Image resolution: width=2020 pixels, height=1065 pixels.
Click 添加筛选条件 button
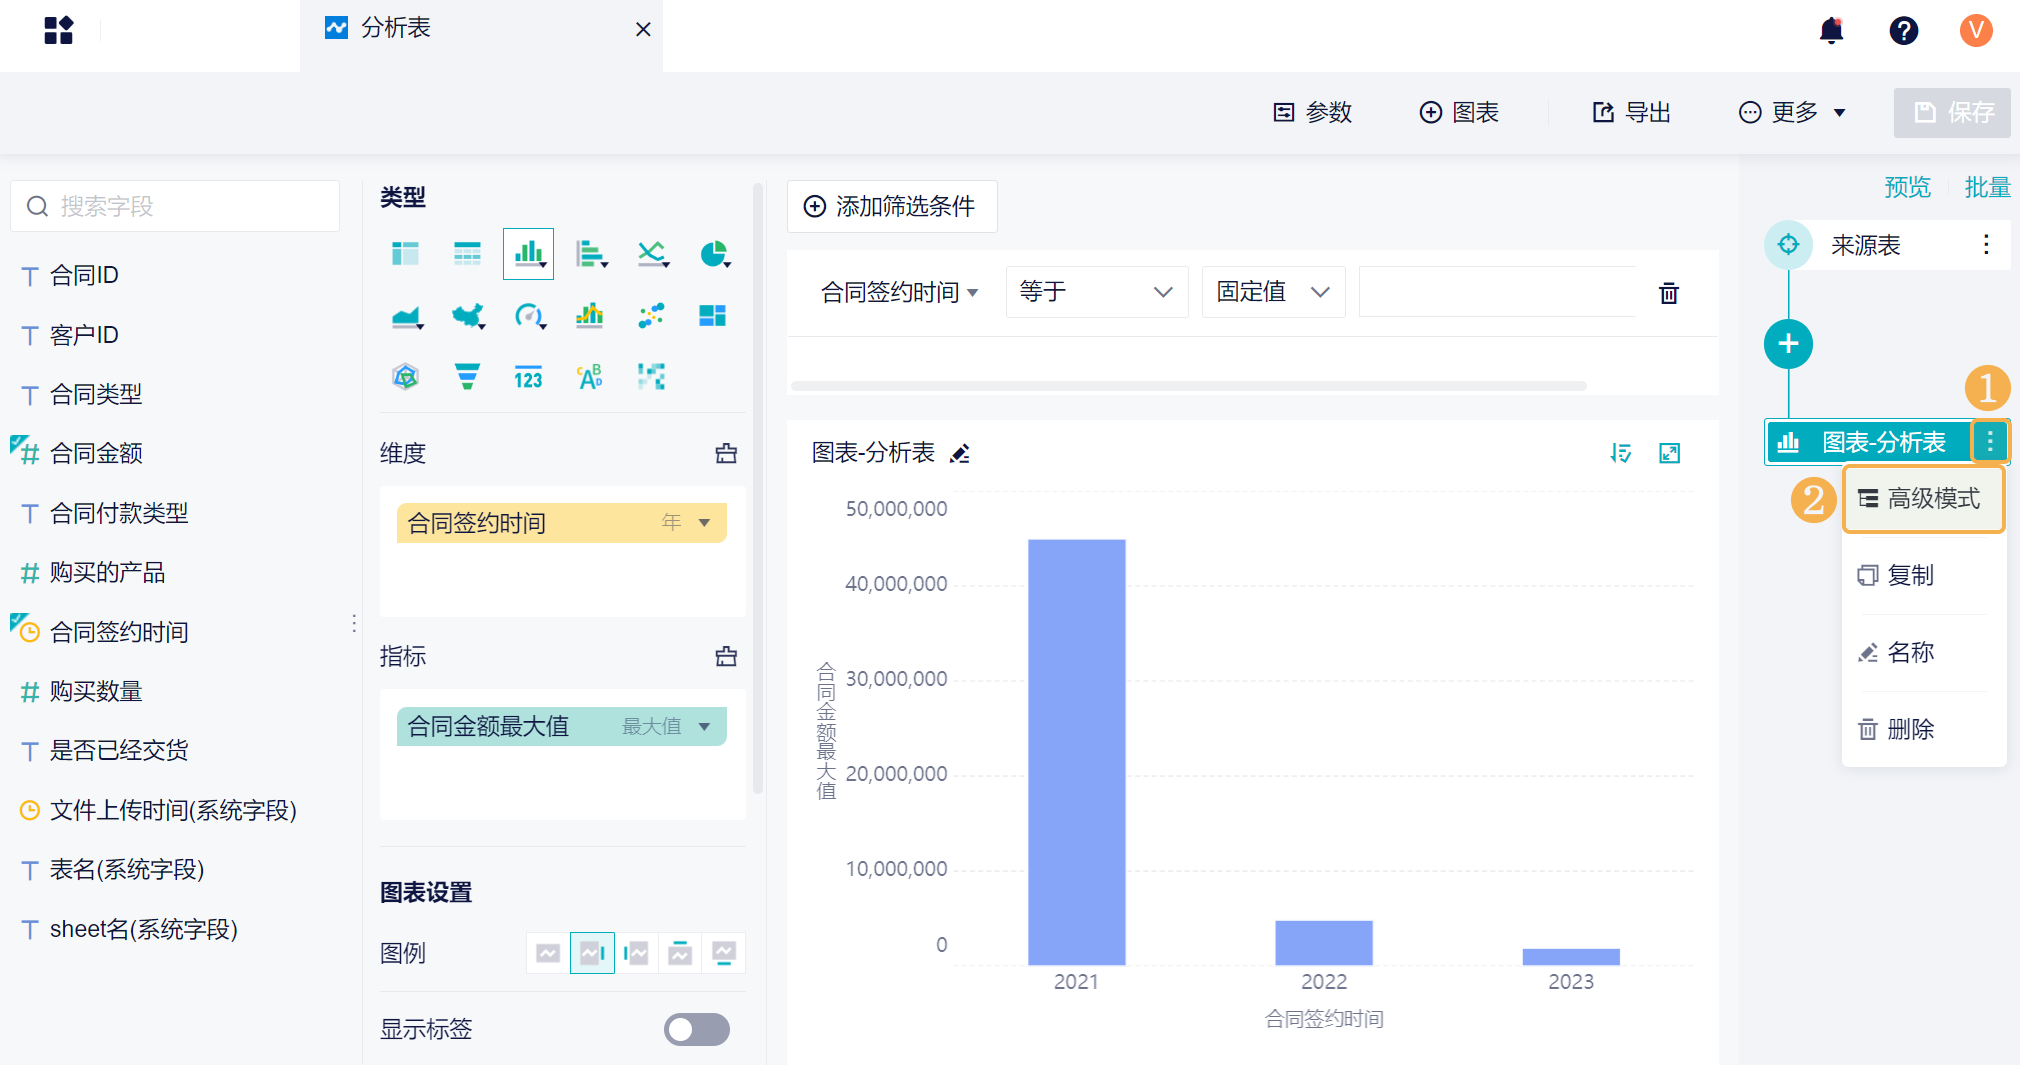(x=892, y=206)
